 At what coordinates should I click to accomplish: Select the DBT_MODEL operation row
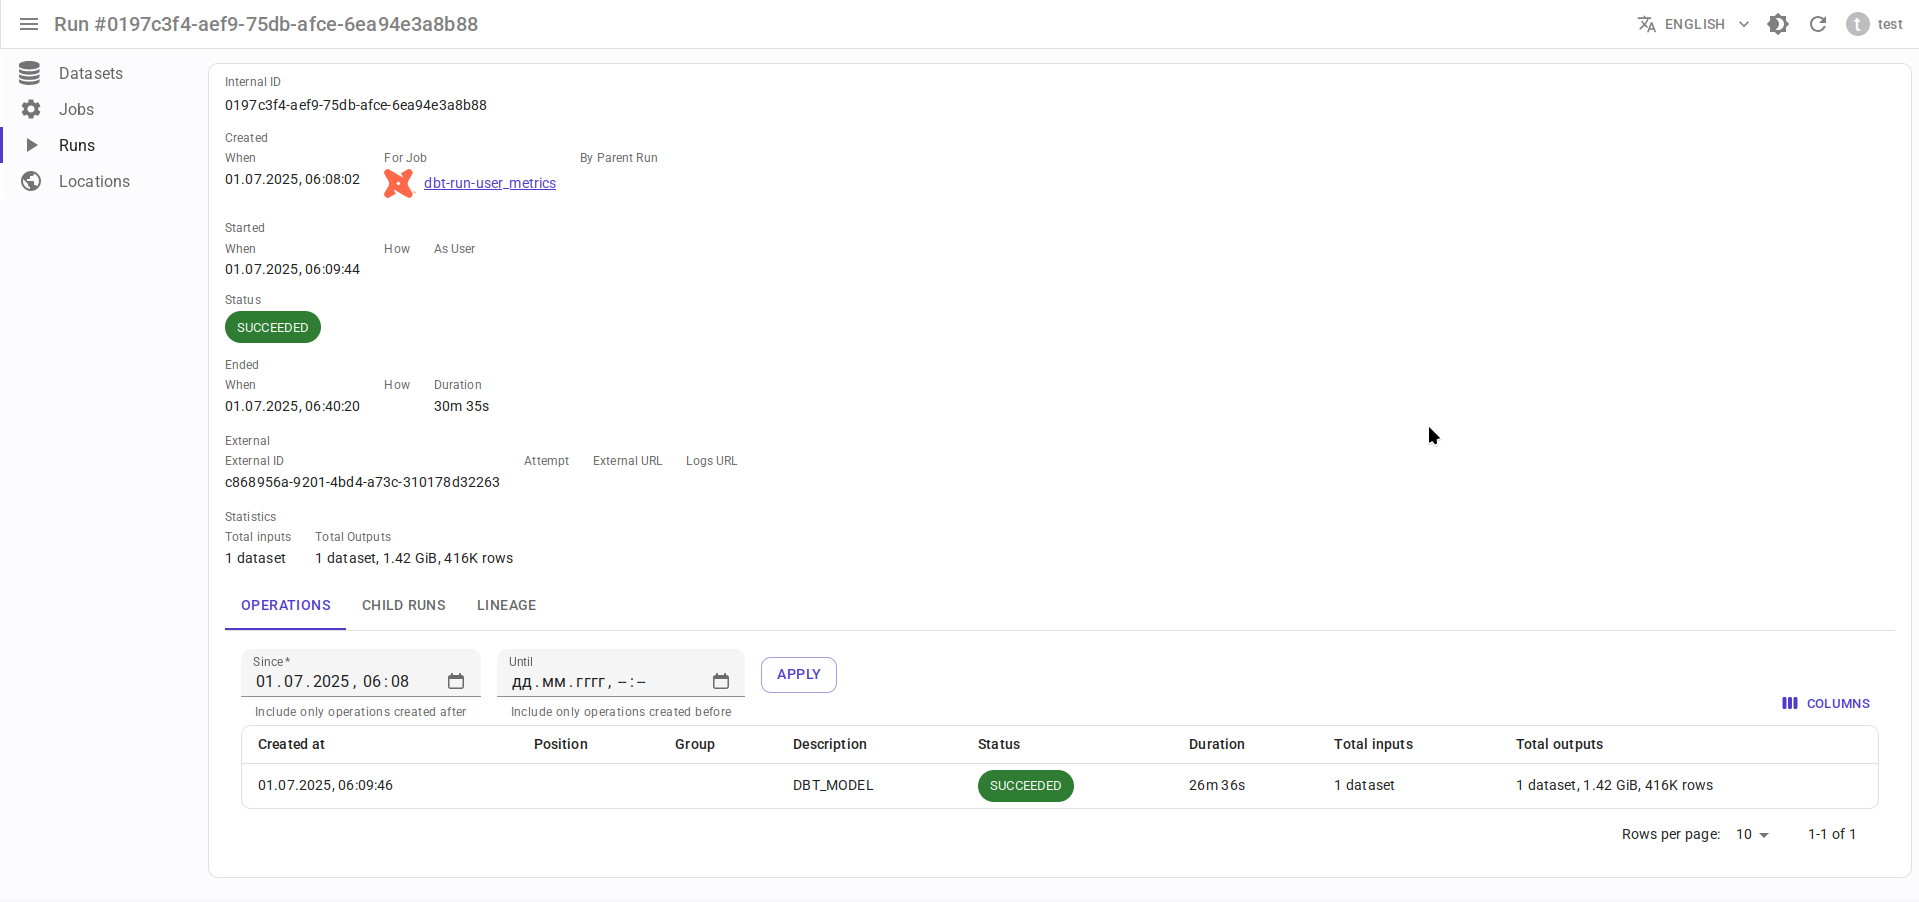tap(833, 785)
